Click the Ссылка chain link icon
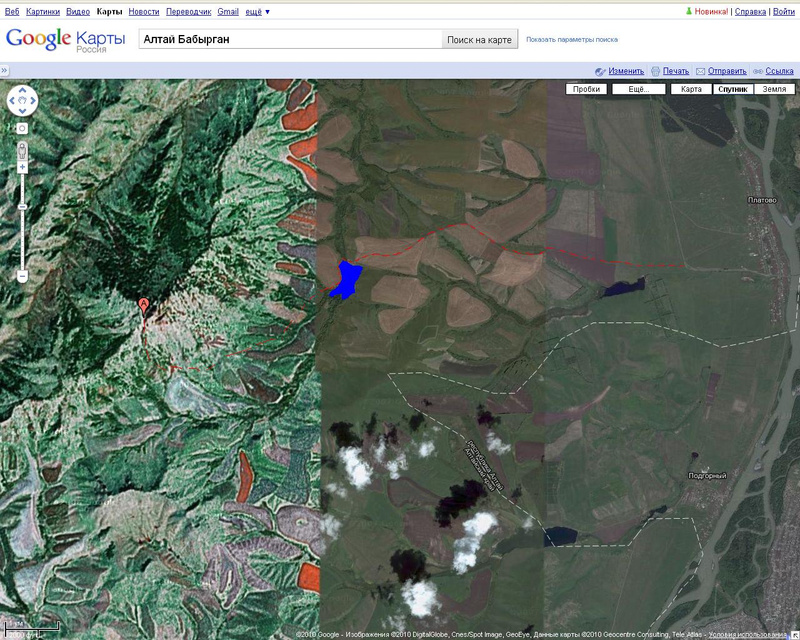The image size is (800, 640). tap(758, 71)
